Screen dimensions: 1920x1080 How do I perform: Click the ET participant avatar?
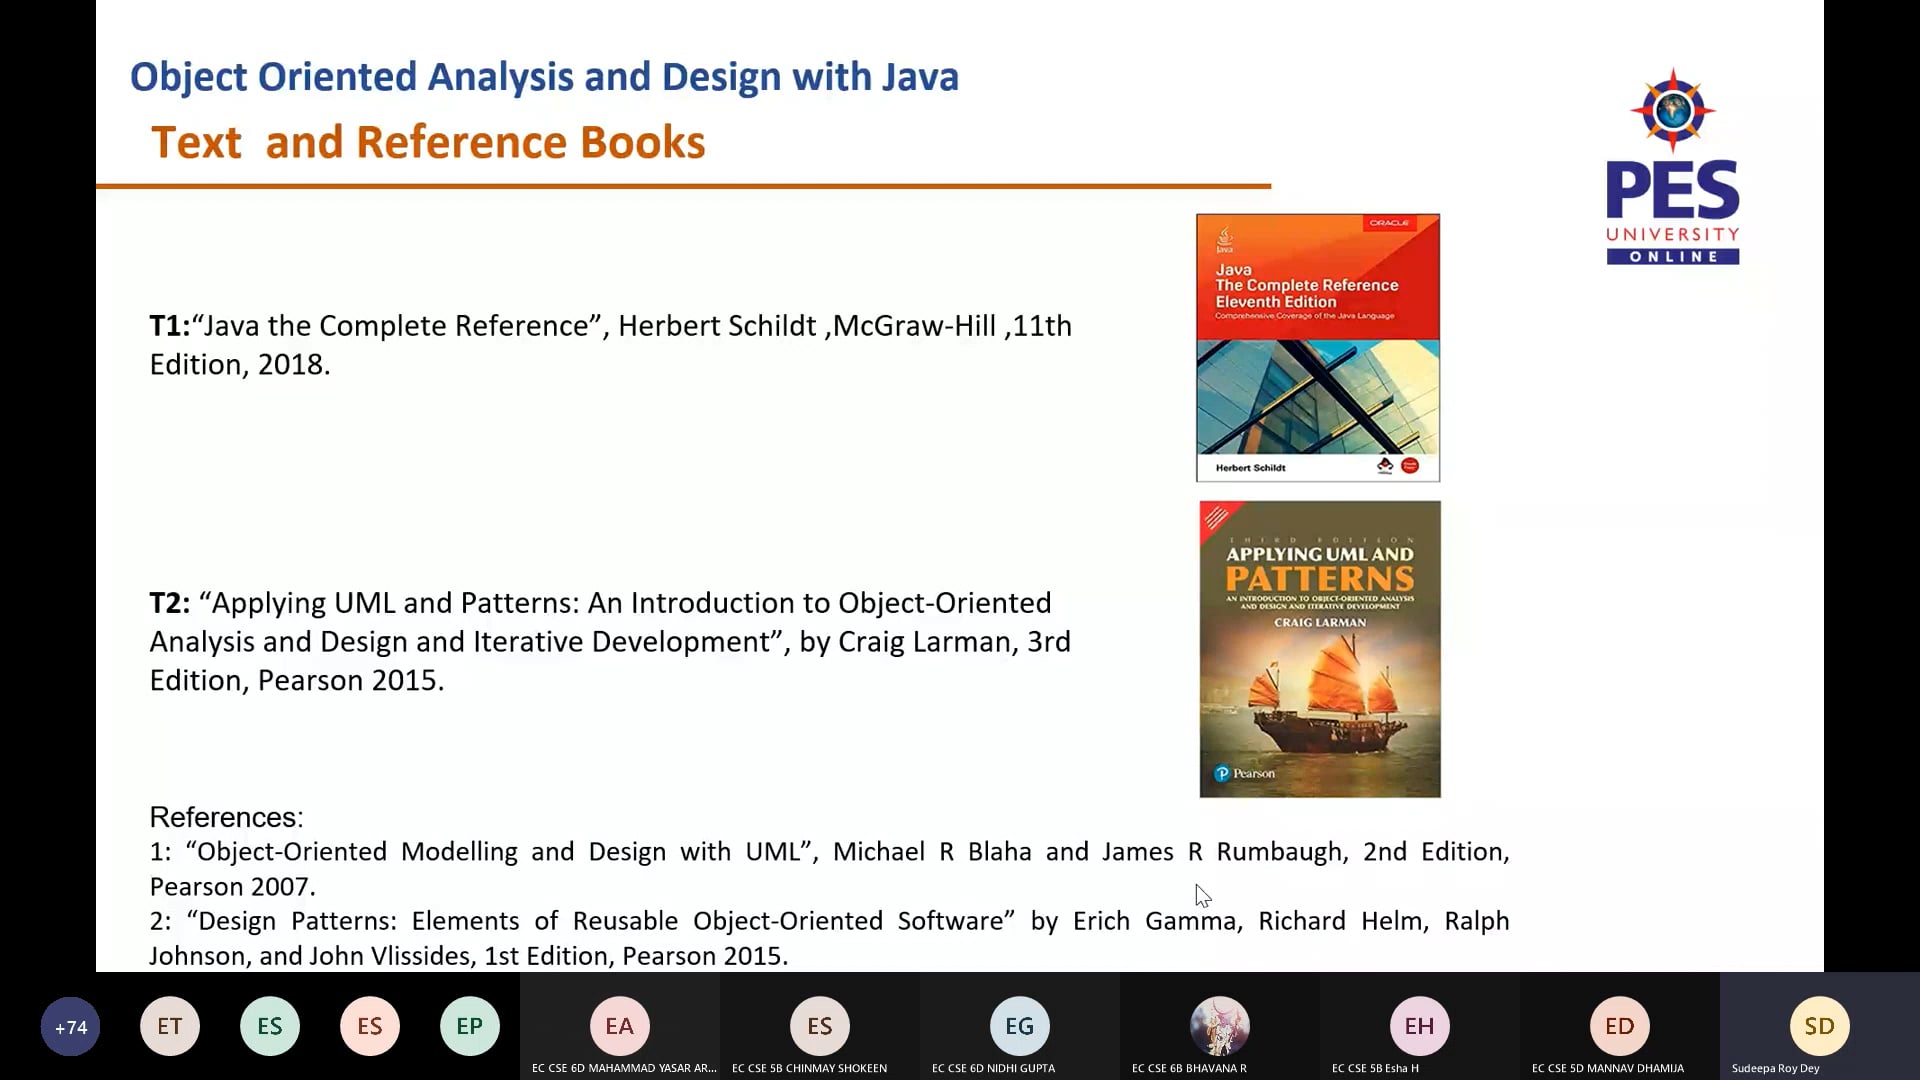[x=170, y=1026]
